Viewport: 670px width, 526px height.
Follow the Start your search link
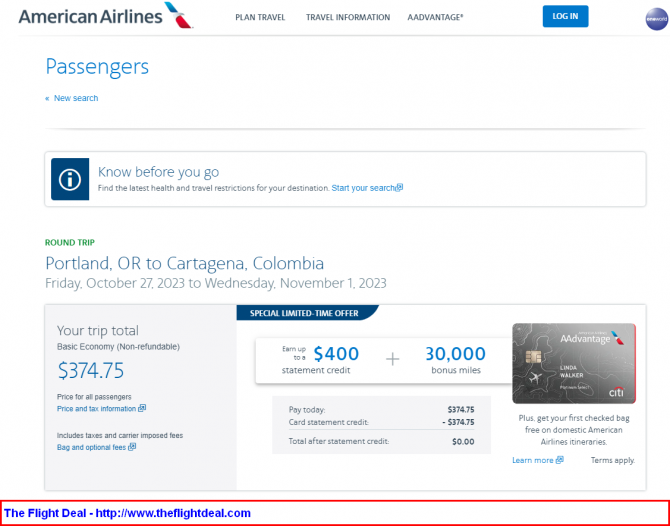[363, 188]
